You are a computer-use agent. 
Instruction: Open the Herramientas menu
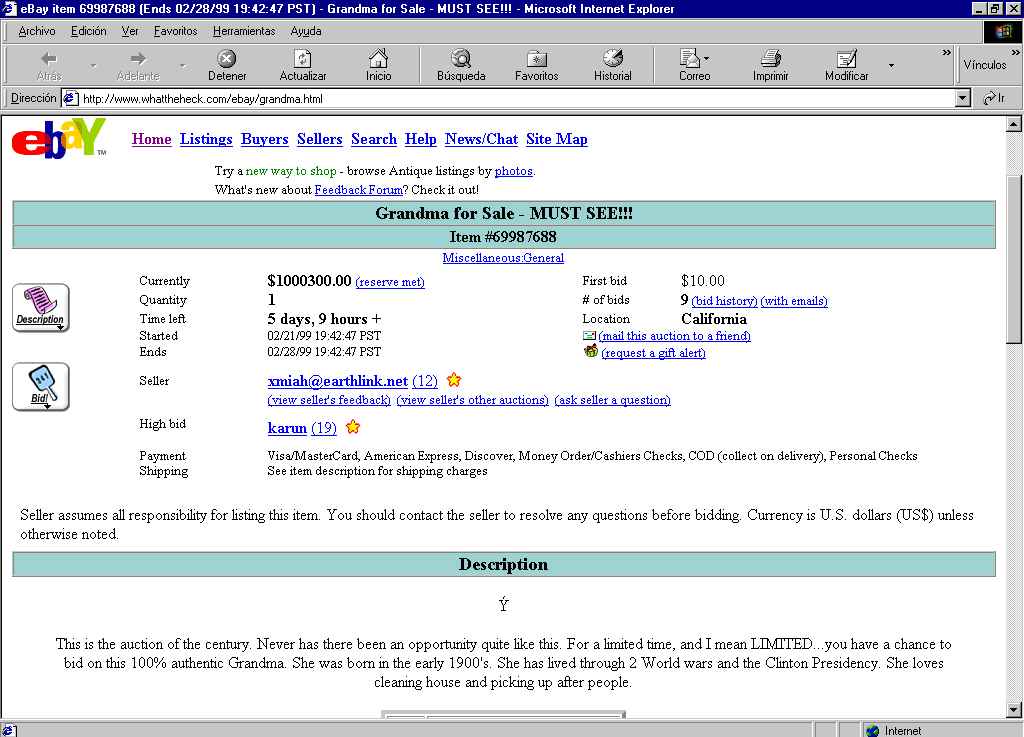click(x=244, y=31)
